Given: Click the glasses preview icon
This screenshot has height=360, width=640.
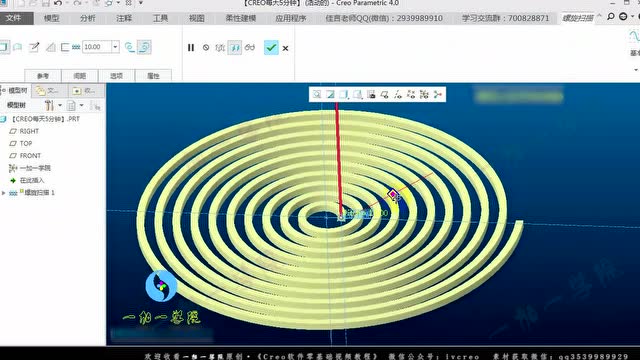Looking at the screenshot, I should coord(250,48).
